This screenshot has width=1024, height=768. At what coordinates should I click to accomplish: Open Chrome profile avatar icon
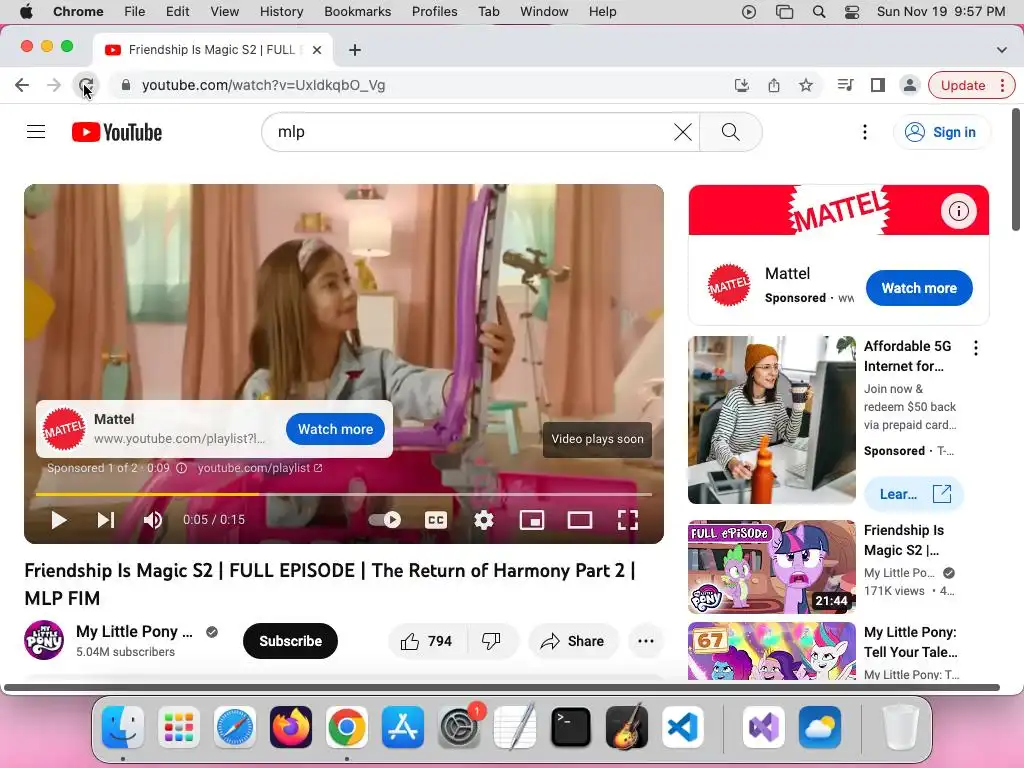pyautogui.click(x=909, y=85)
